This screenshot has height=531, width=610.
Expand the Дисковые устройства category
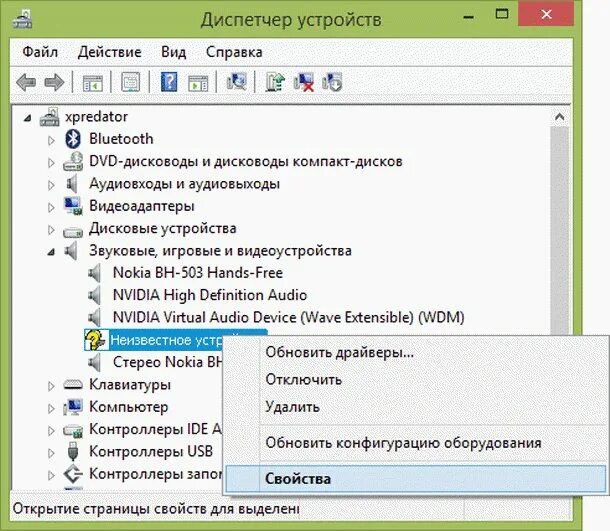(x=51, y=230)
